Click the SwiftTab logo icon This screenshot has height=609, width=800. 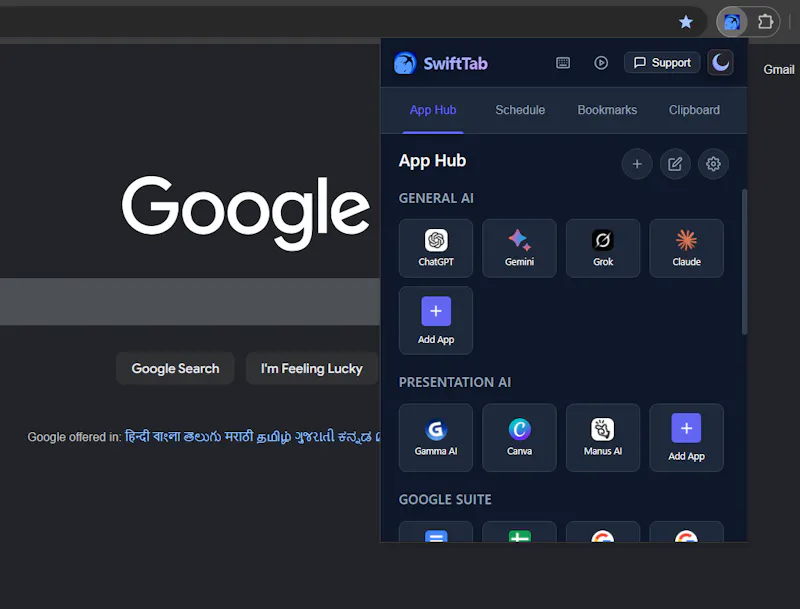405,63
